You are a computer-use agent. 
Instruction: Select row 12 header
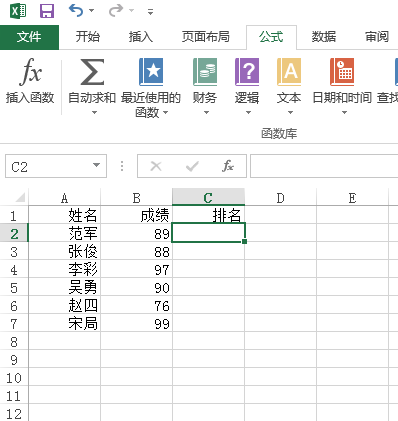(x=14, y=414)
